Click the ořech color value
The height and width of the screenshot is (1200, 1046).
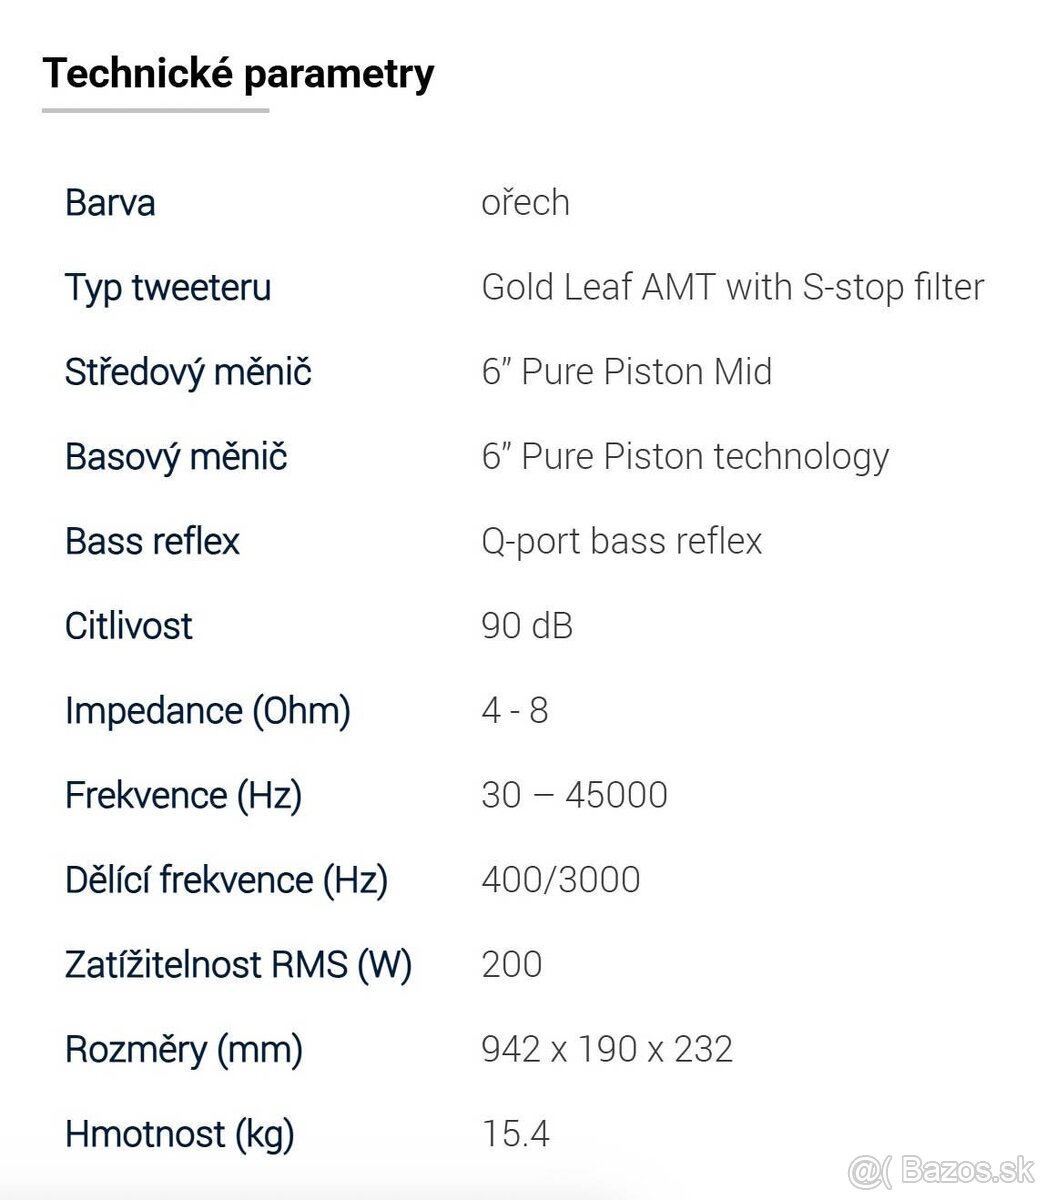(525, 203)
